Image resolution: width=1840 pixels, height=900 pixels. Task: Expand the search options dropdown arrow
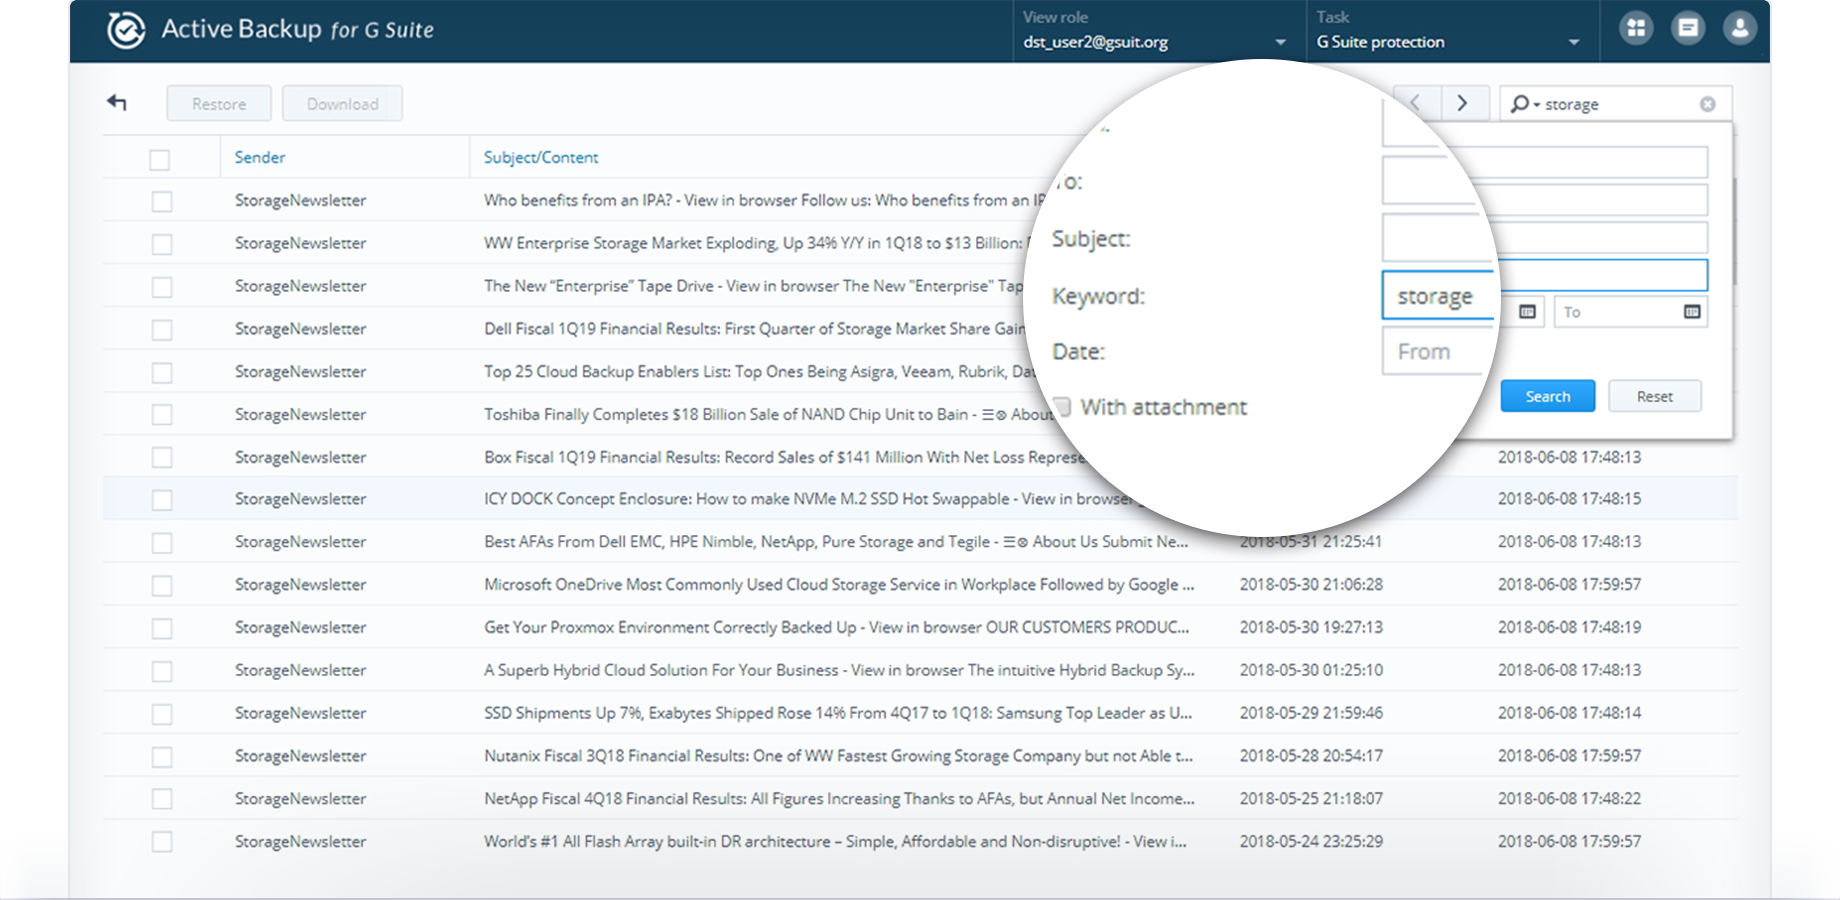click(1537, 105)
